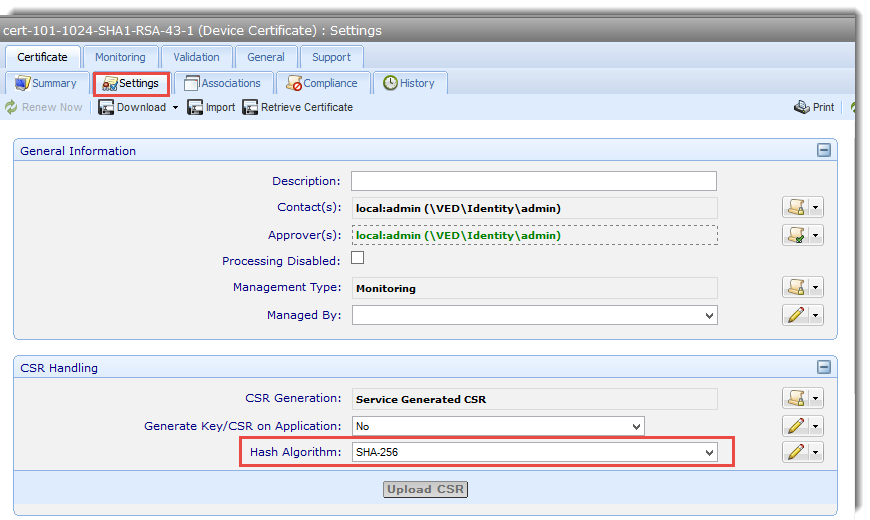
Task: Click the Import toolbar icon
Action: click(195, 107)
